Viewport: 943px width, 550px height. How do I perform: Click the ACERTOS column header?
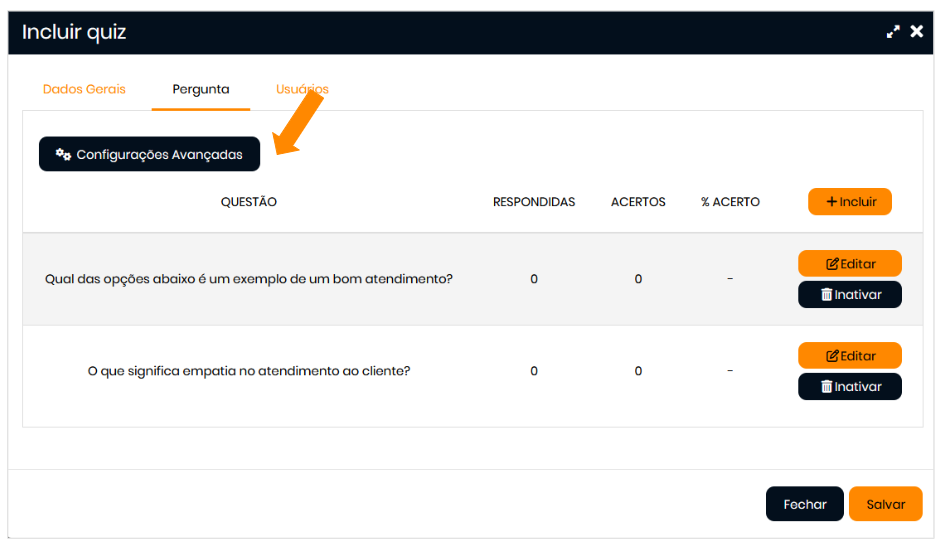638,202
